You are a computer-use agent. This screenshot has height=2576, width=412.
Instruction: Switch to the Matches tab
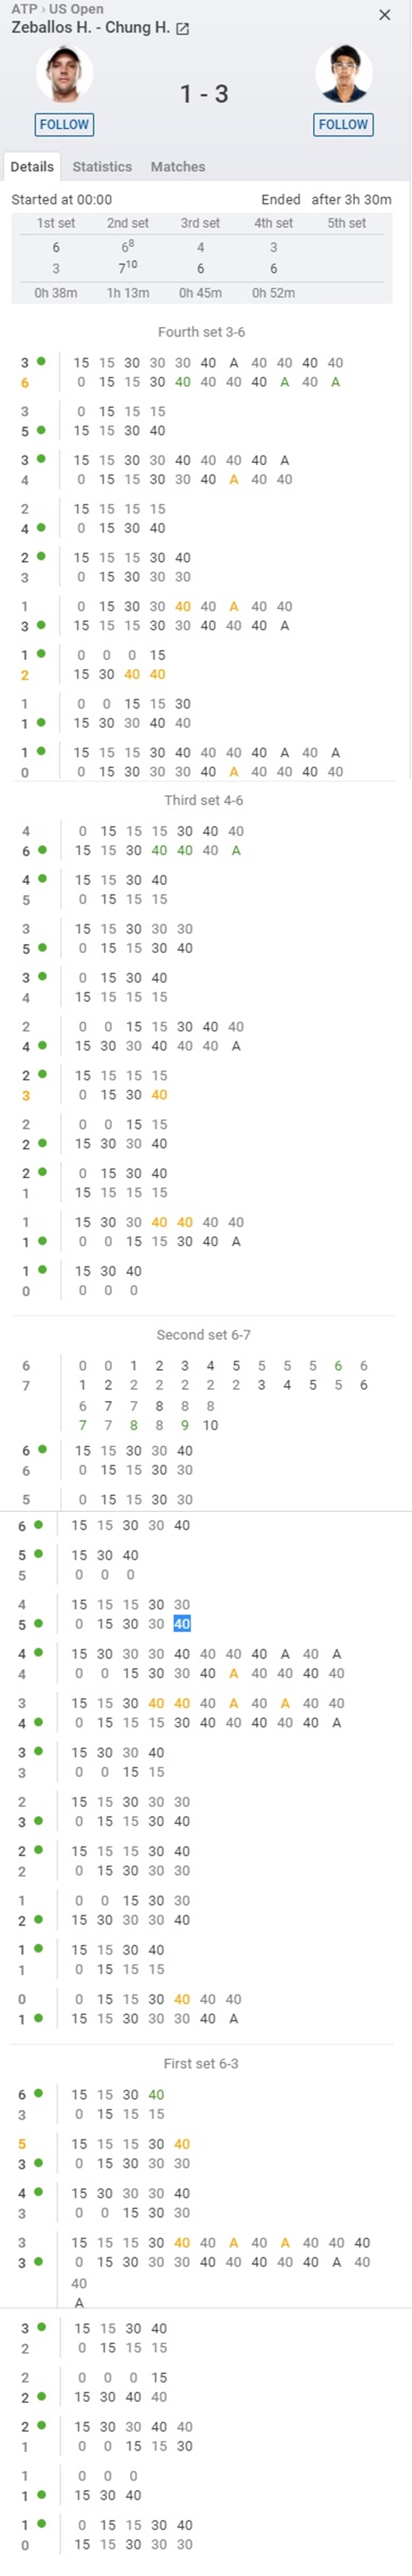178,167
